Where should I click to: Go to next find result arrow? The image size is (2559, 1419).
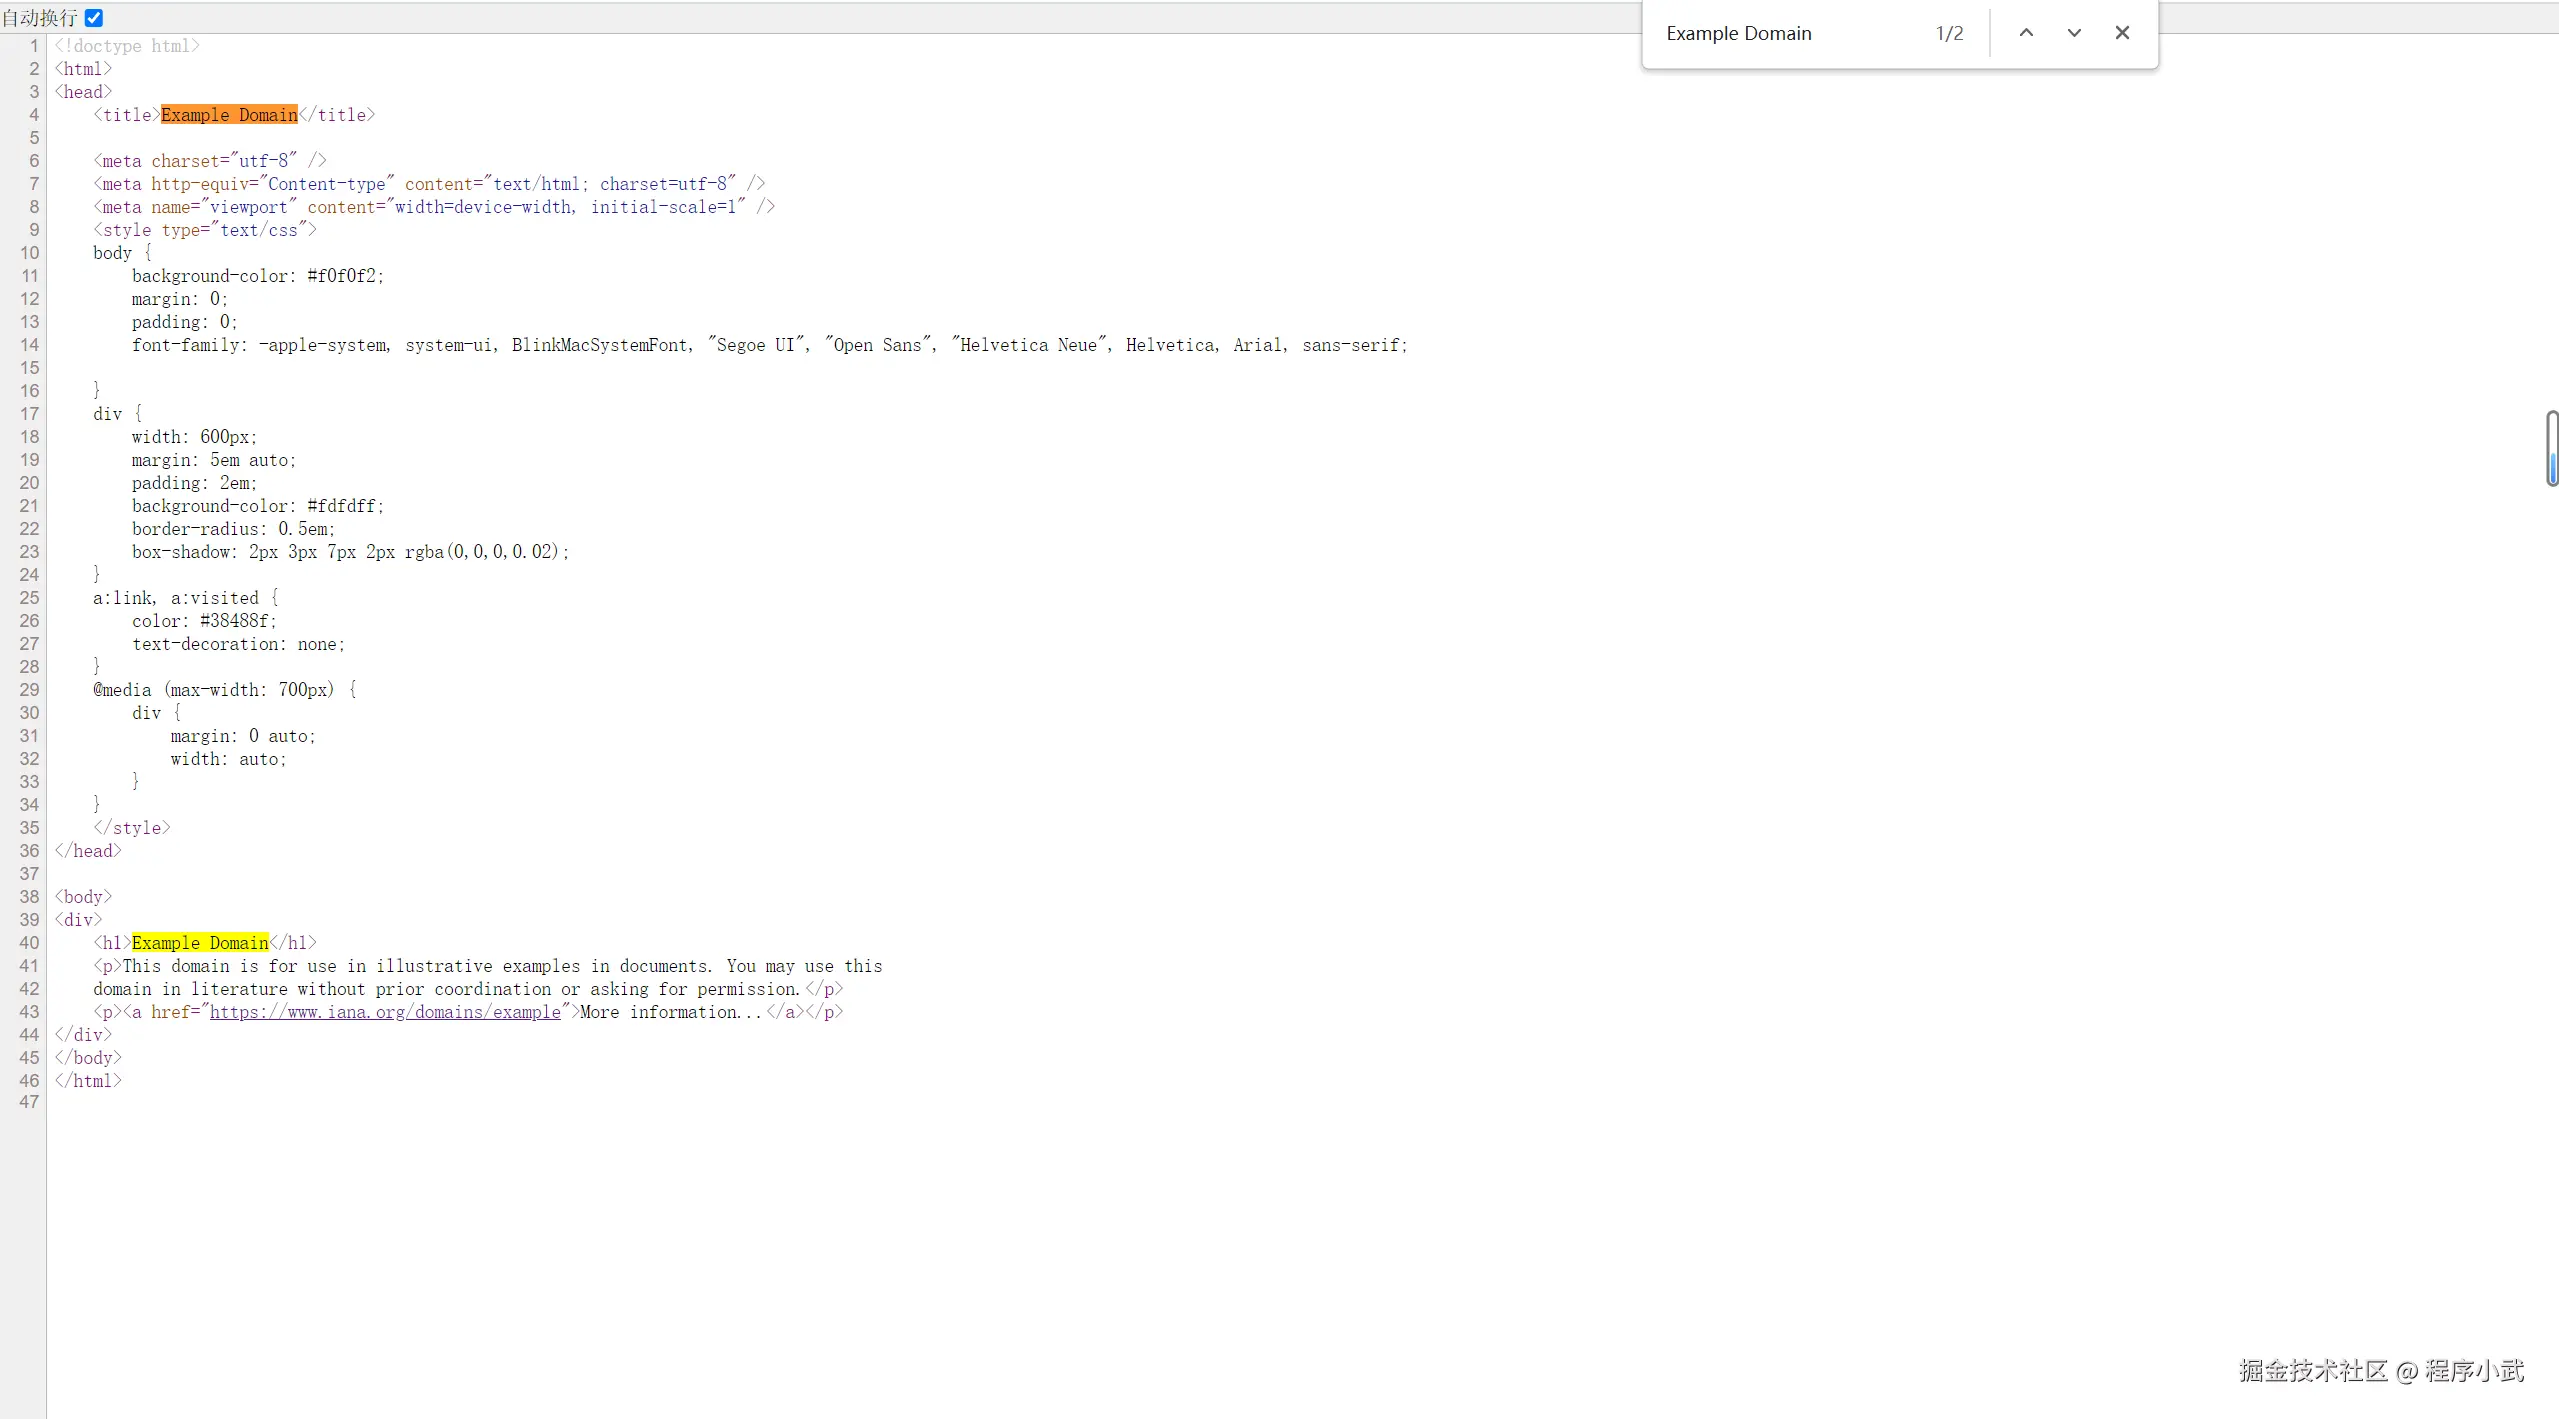[2074, 33]
